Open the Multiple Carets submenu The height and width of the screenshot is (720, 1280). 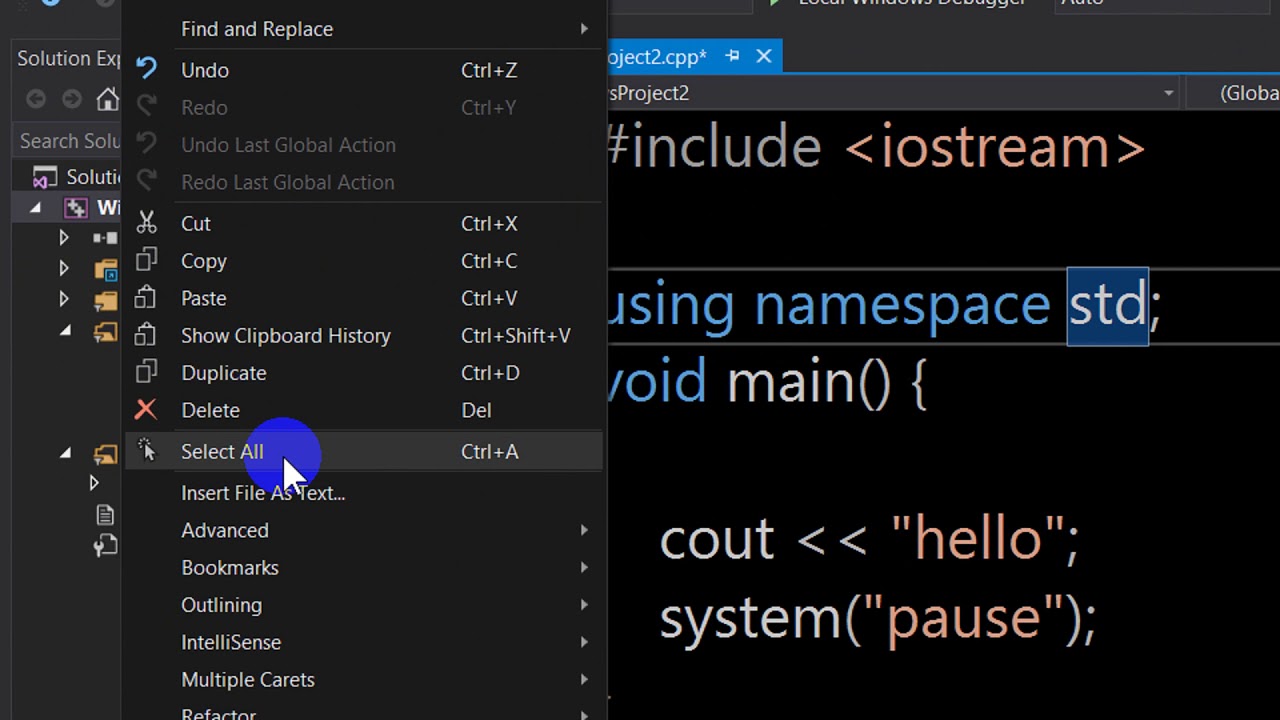(365, 679)
